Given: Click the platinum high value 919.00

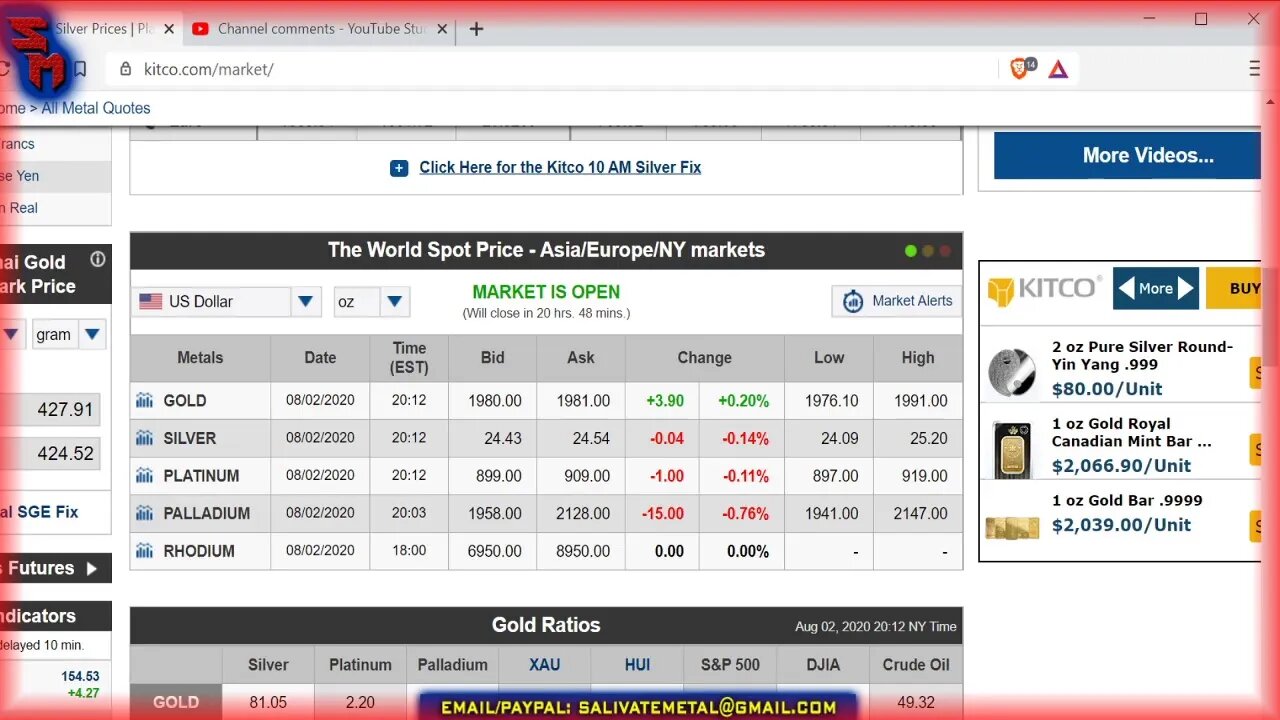Looking at the screenshot, I should (x=925, y=476).
